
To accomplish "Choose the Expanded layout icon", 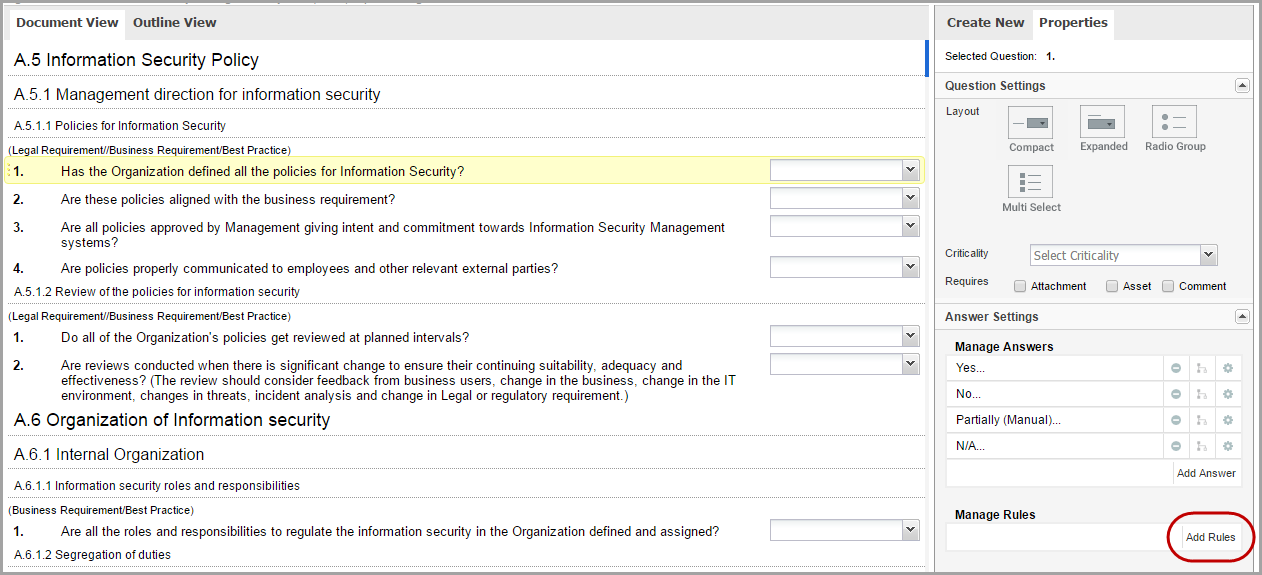I will [x=1102, y=122].
